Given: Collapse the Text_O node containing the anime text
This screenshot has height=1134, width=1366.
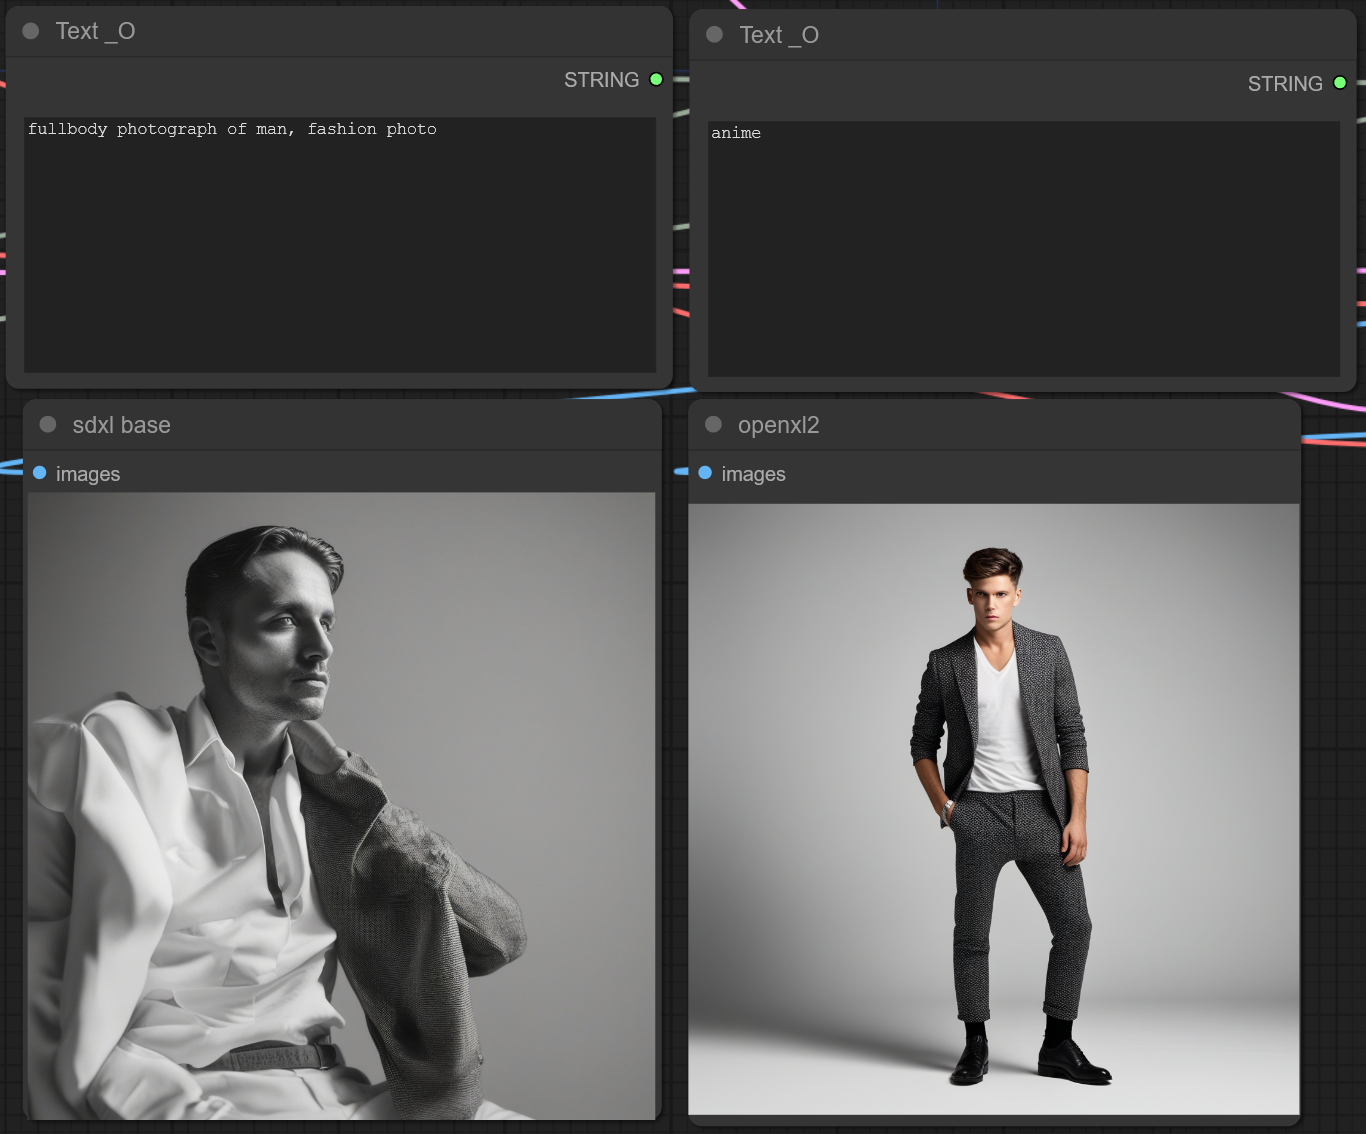Looking at the screenshot, I should [x=714, y=35].
